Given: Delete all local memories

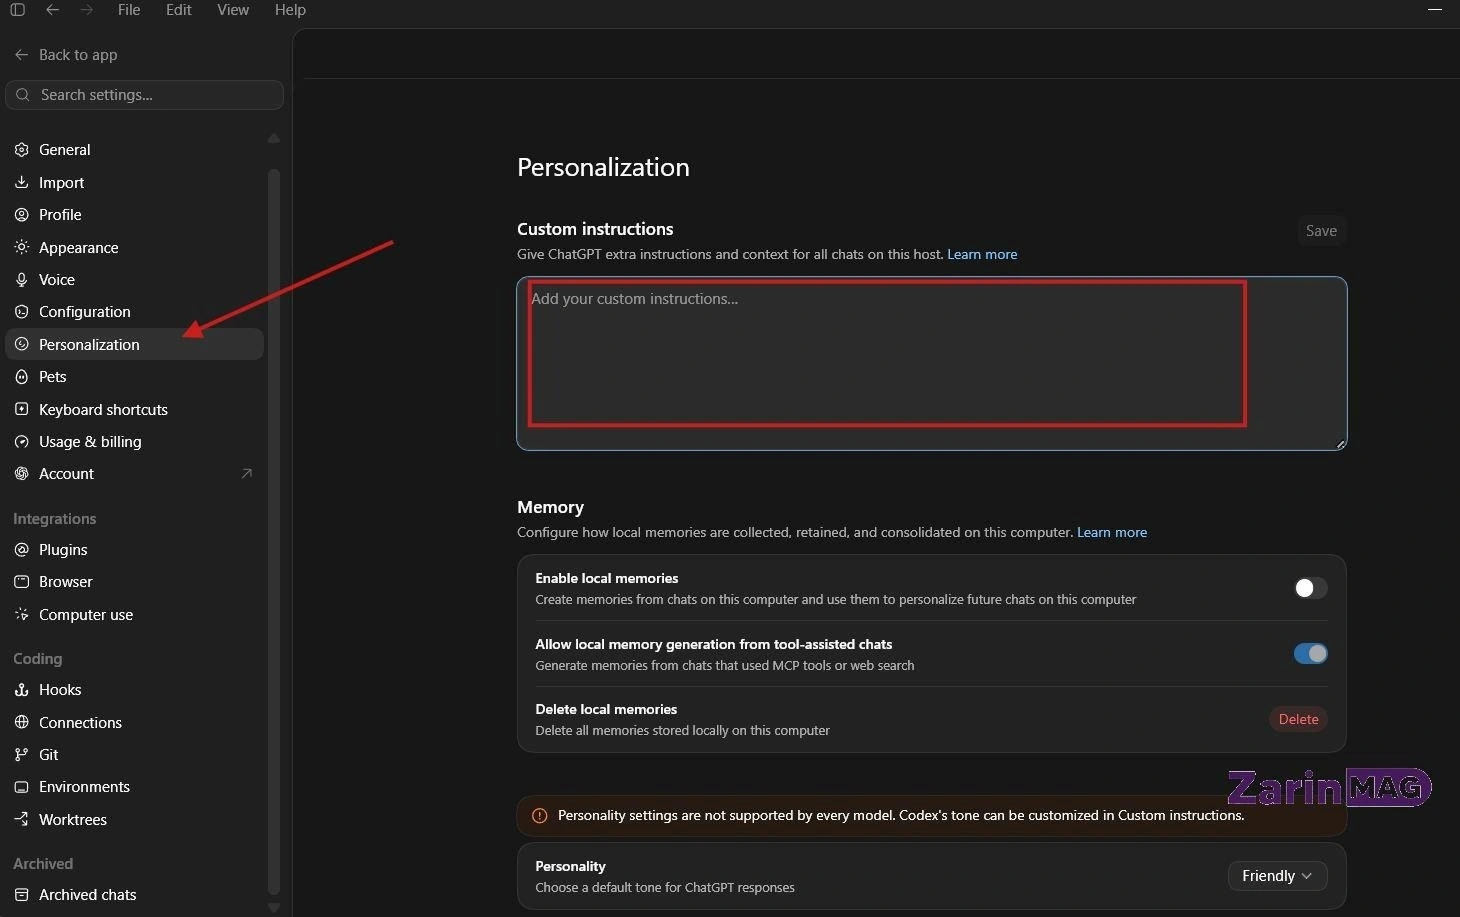Looking at the screenshot, I should [1298, 719].
